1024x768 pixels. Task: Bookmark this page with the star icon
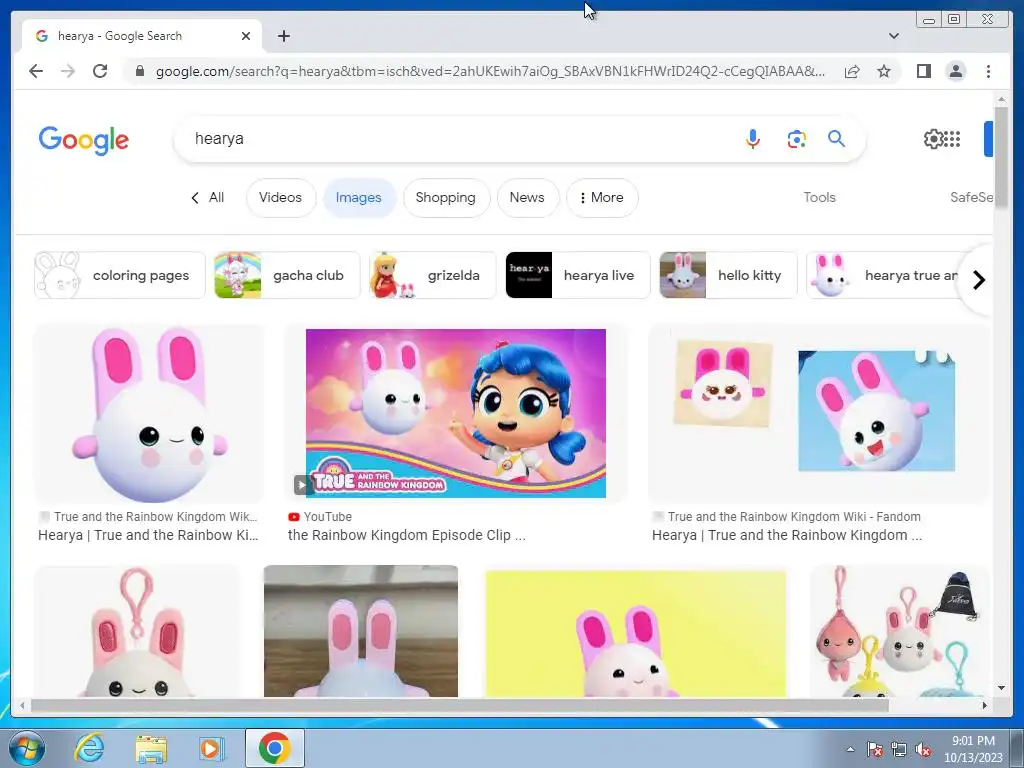point(884,71)
